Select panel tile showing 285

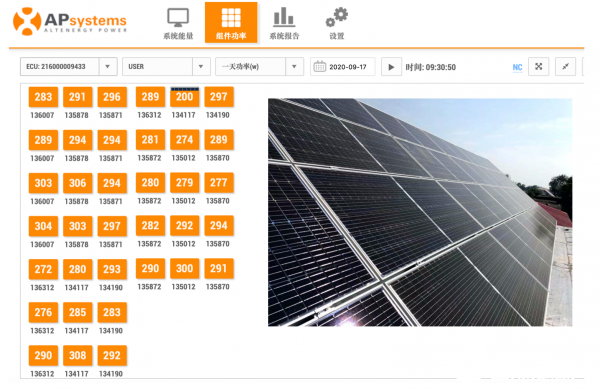point(78,312)
